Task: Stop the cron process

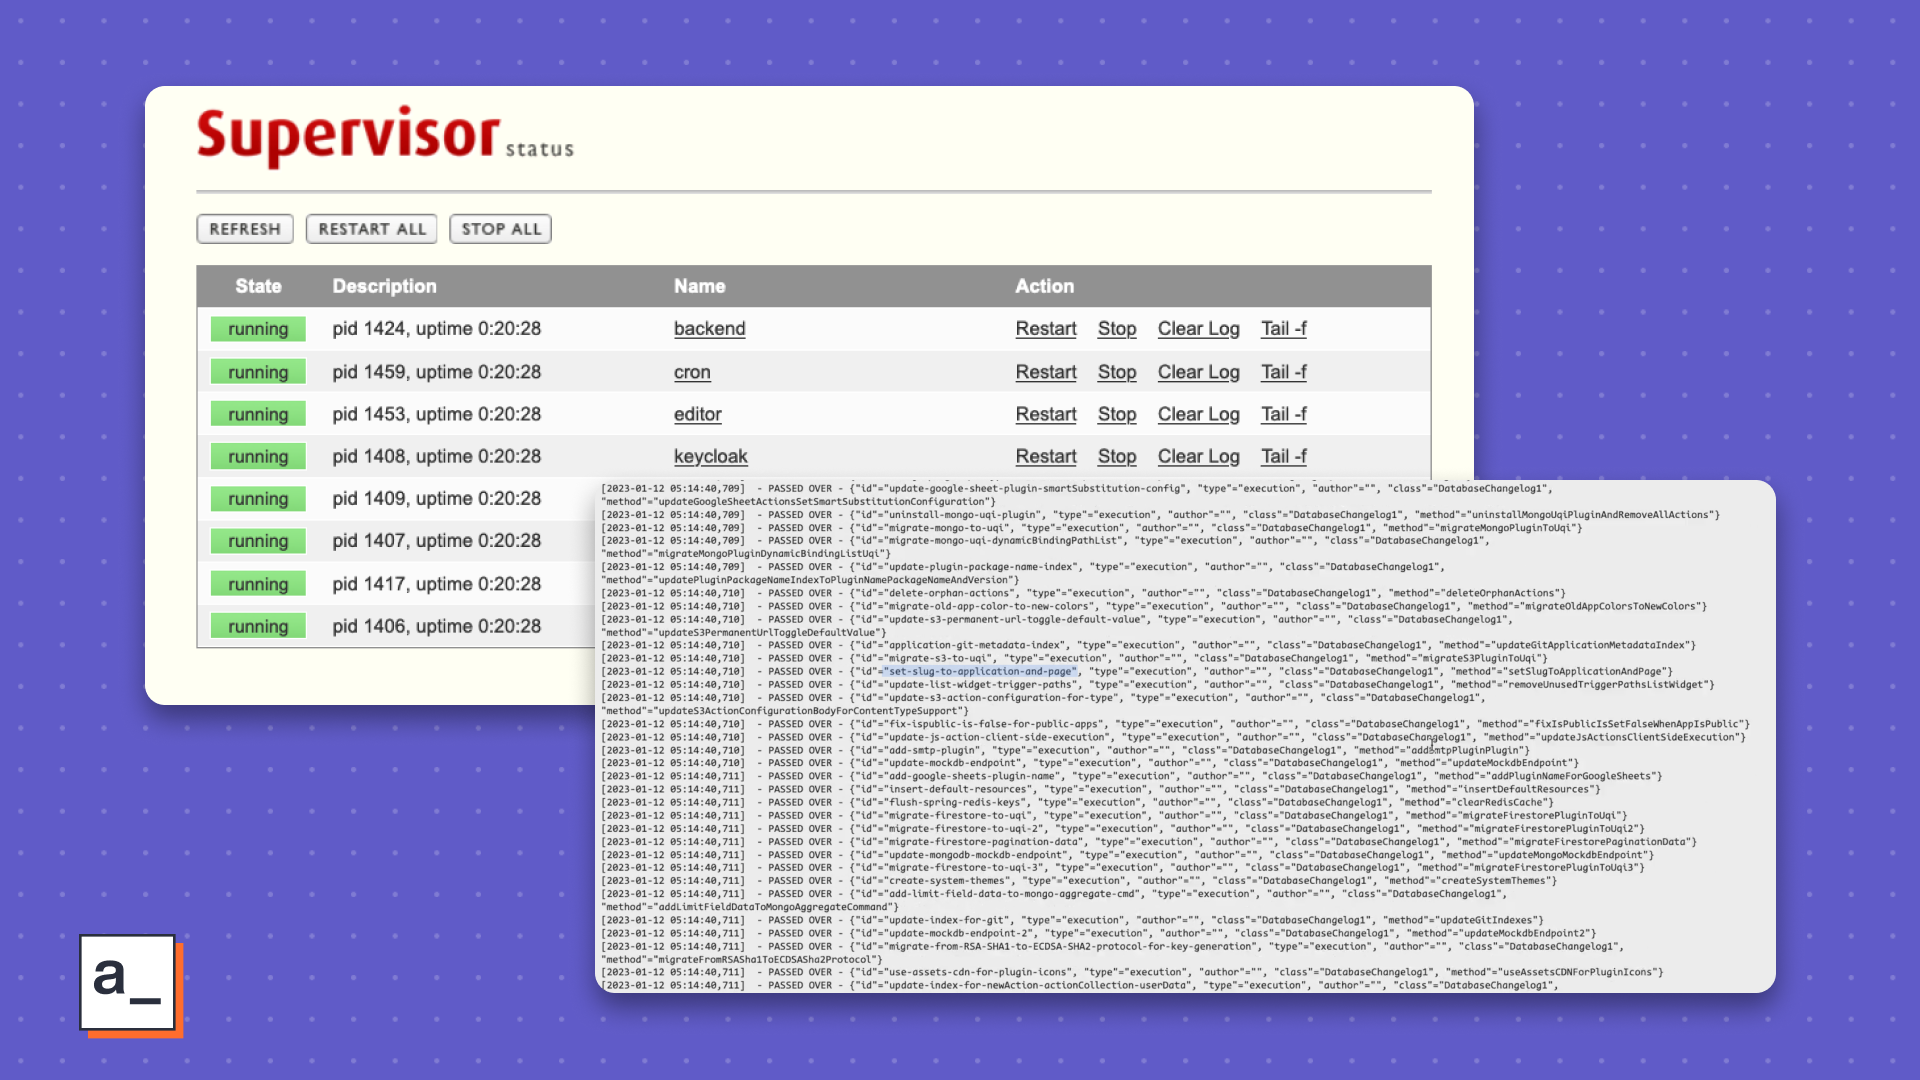Action: [x=1116, y=372]
